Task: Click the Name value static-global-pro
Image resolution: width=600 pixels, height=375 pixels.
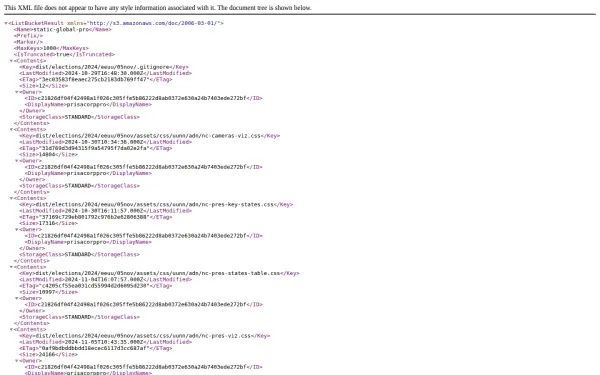Action: tap(61, 29)
